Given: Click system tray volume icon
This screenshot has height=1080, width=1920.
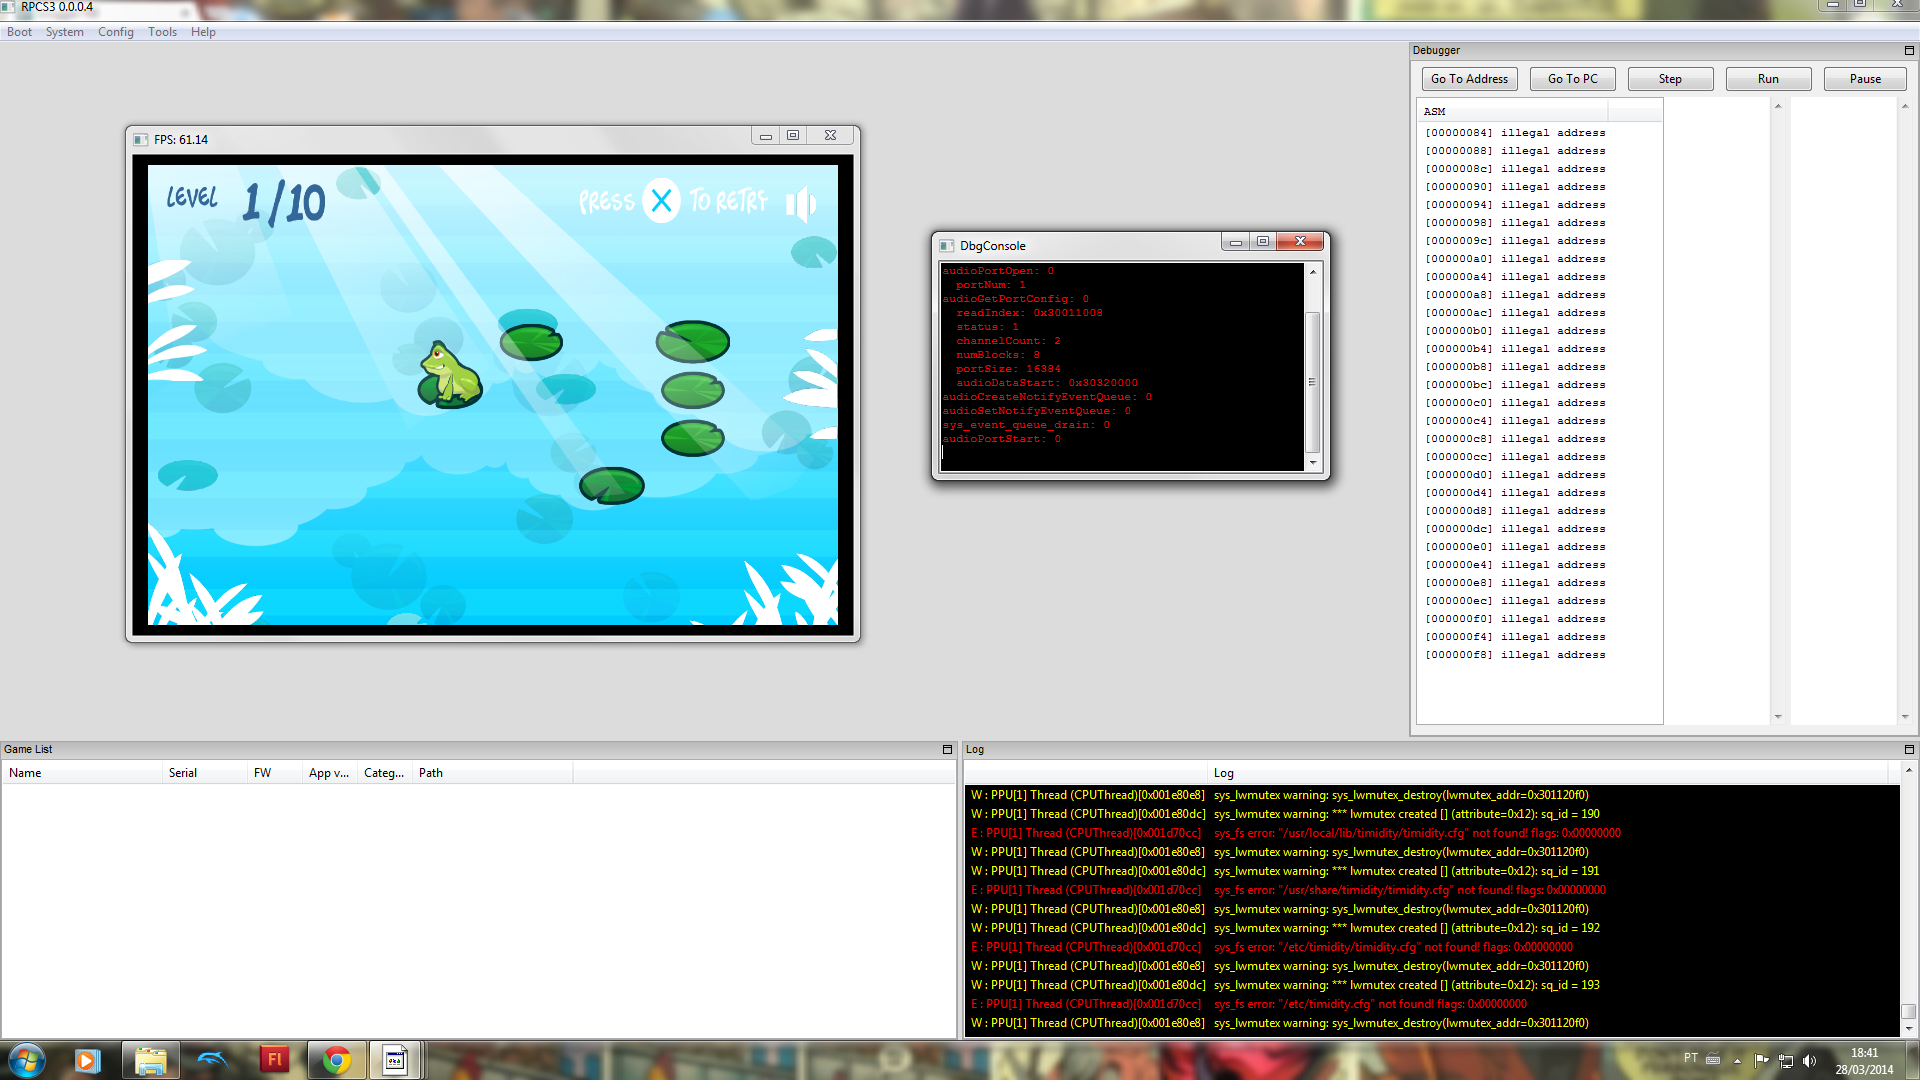Looking at the screenshot, I should coord(1809,1061).
